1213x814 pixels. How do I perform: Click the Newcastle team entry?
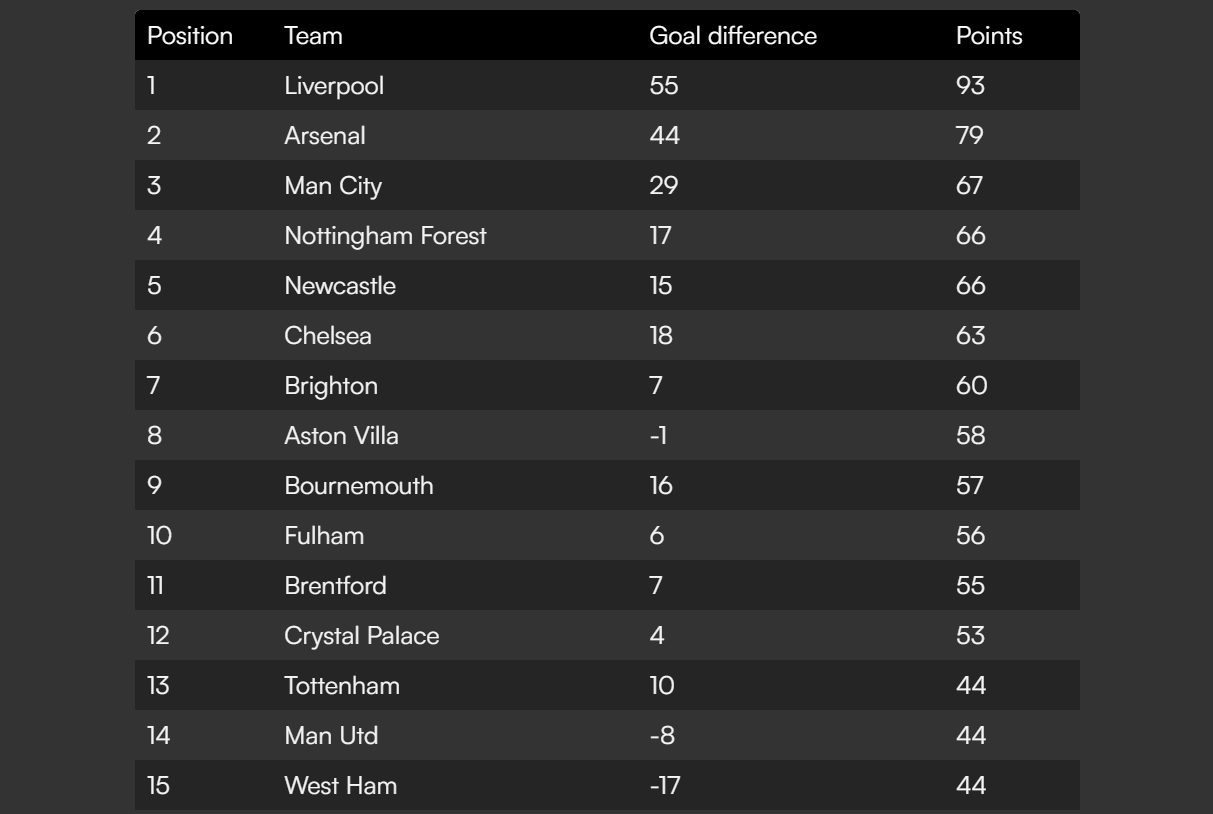point(340,286)
